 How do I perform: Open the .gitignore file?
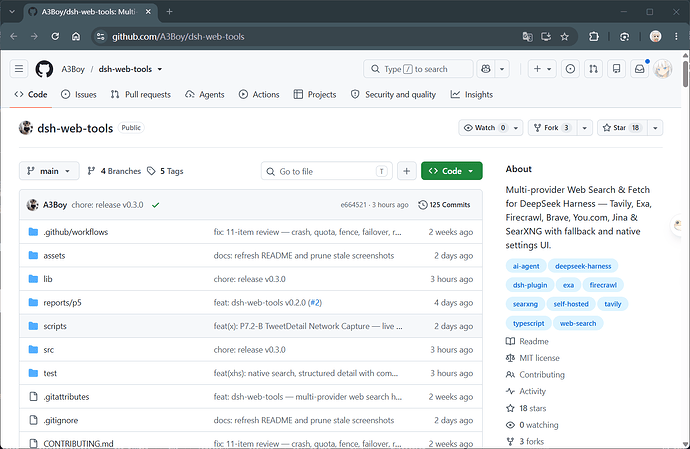pyautogui.click(x=60, y=420)
